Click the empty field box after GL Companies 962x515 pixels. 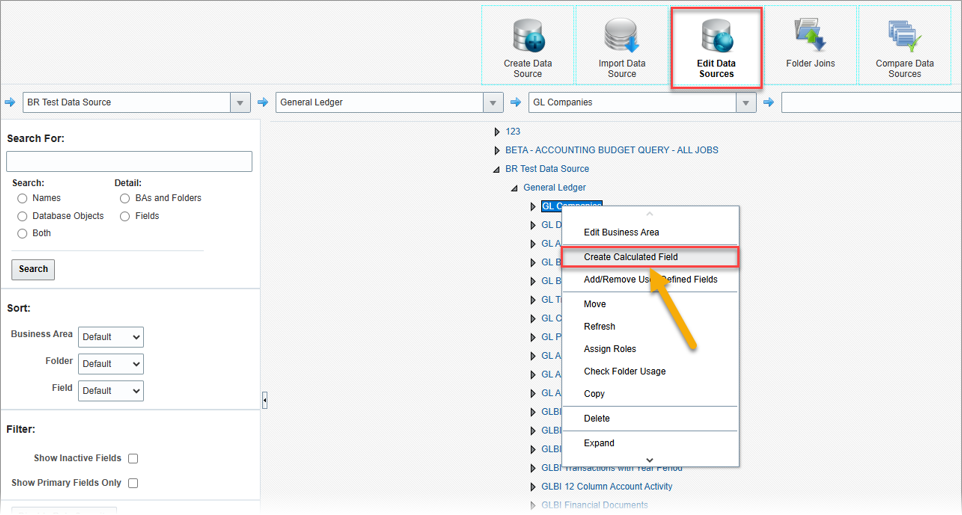(x=871, y=103)
